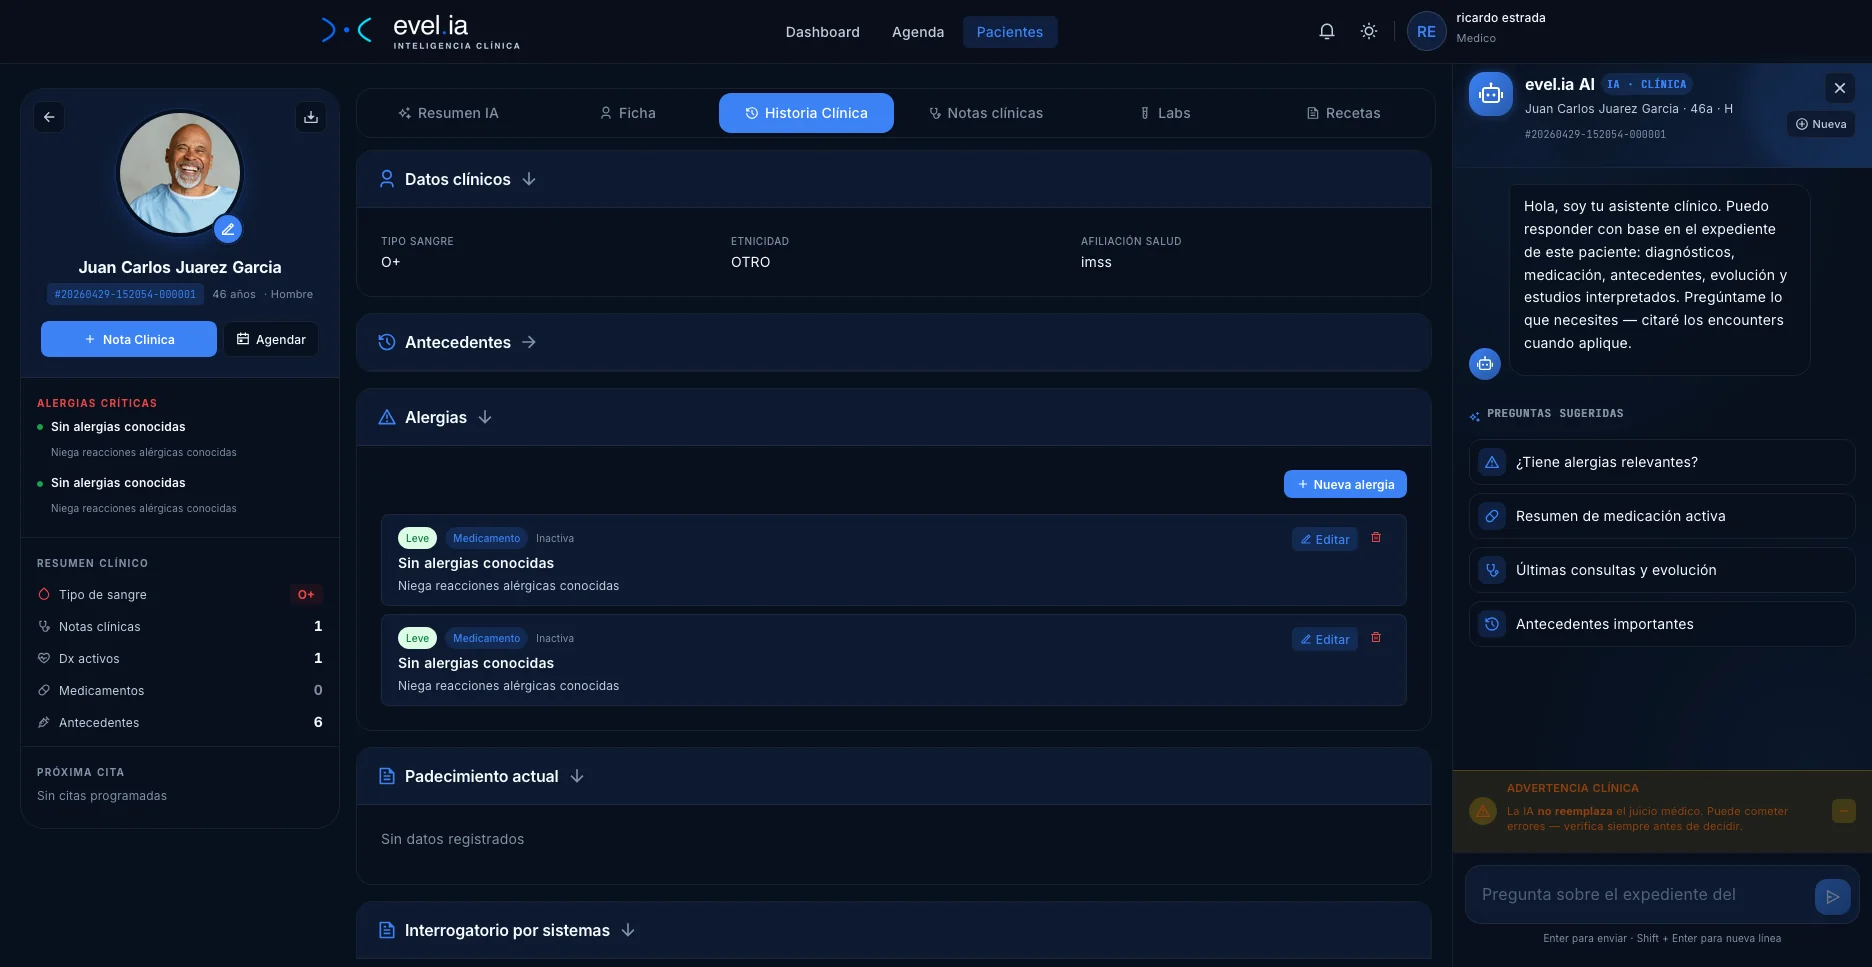1872x967 pixels.
Task: Click the Agendar button
Action: coord(271,339)
